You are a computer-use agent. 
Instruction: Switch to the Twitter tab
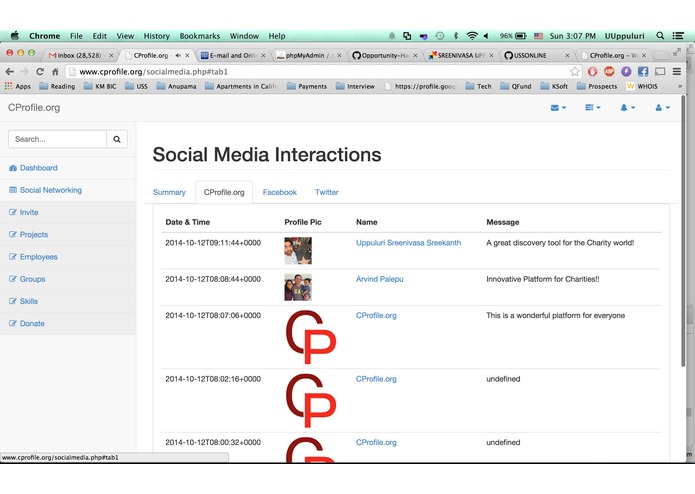click(327, 192)
